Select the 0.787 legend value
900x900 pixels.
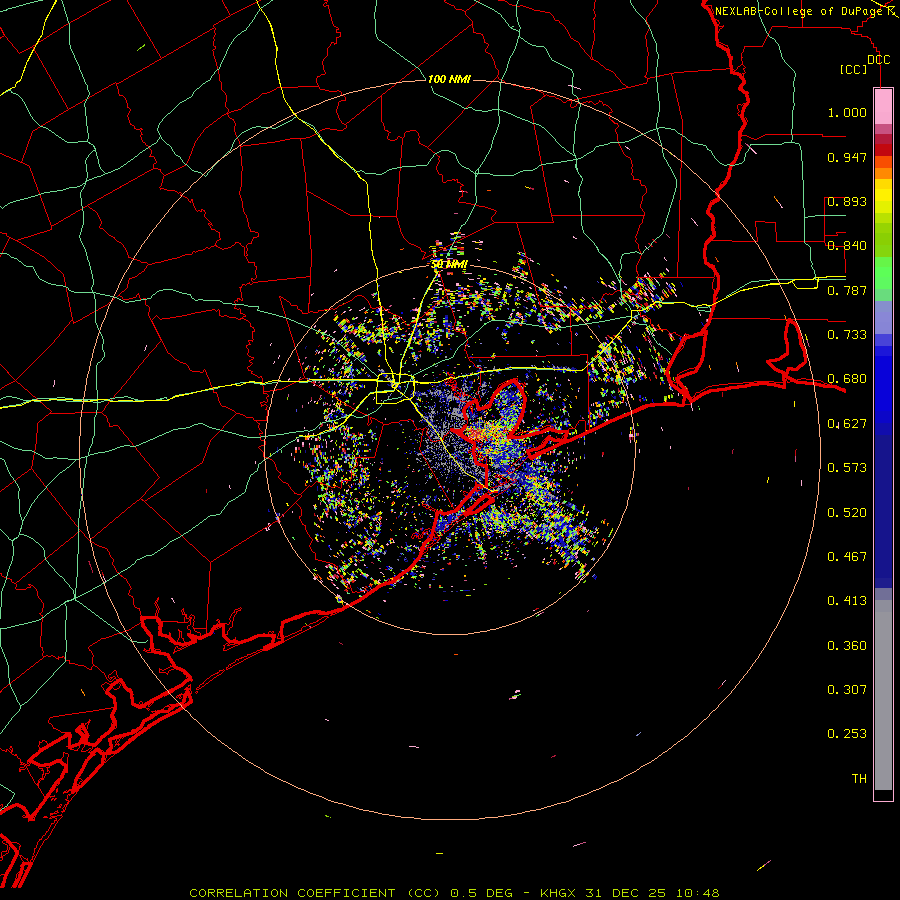[847, 290]
